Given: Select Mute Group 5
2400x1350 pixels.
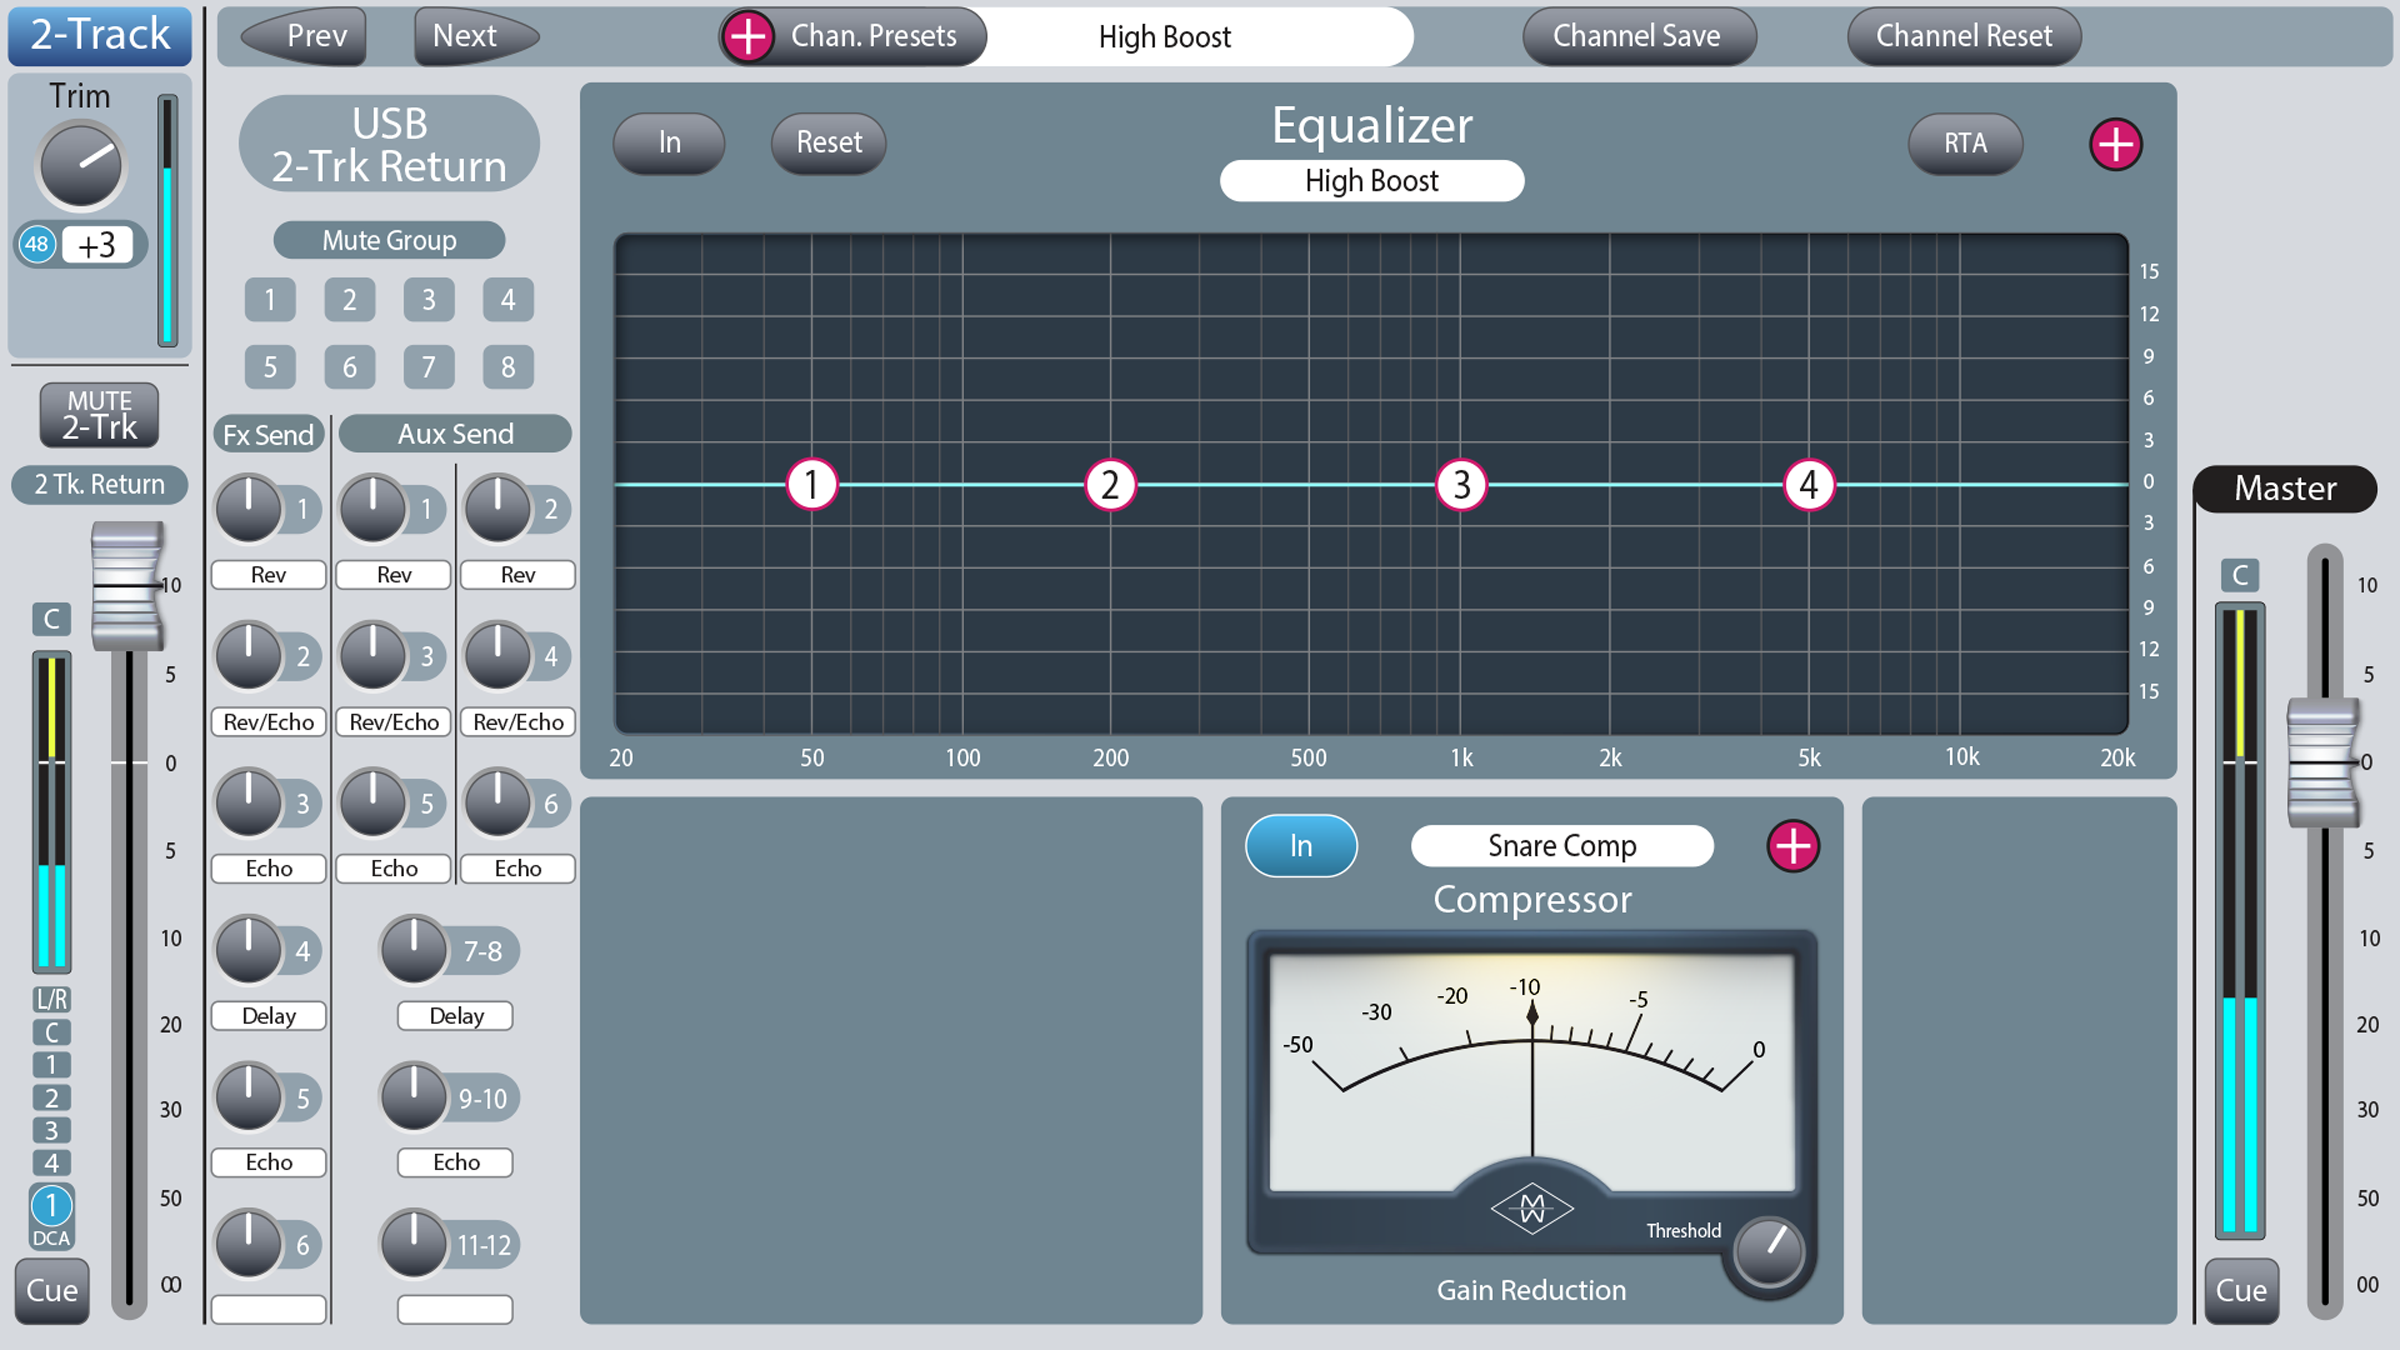Looking at the screenshot, I should tap(270, 367).
